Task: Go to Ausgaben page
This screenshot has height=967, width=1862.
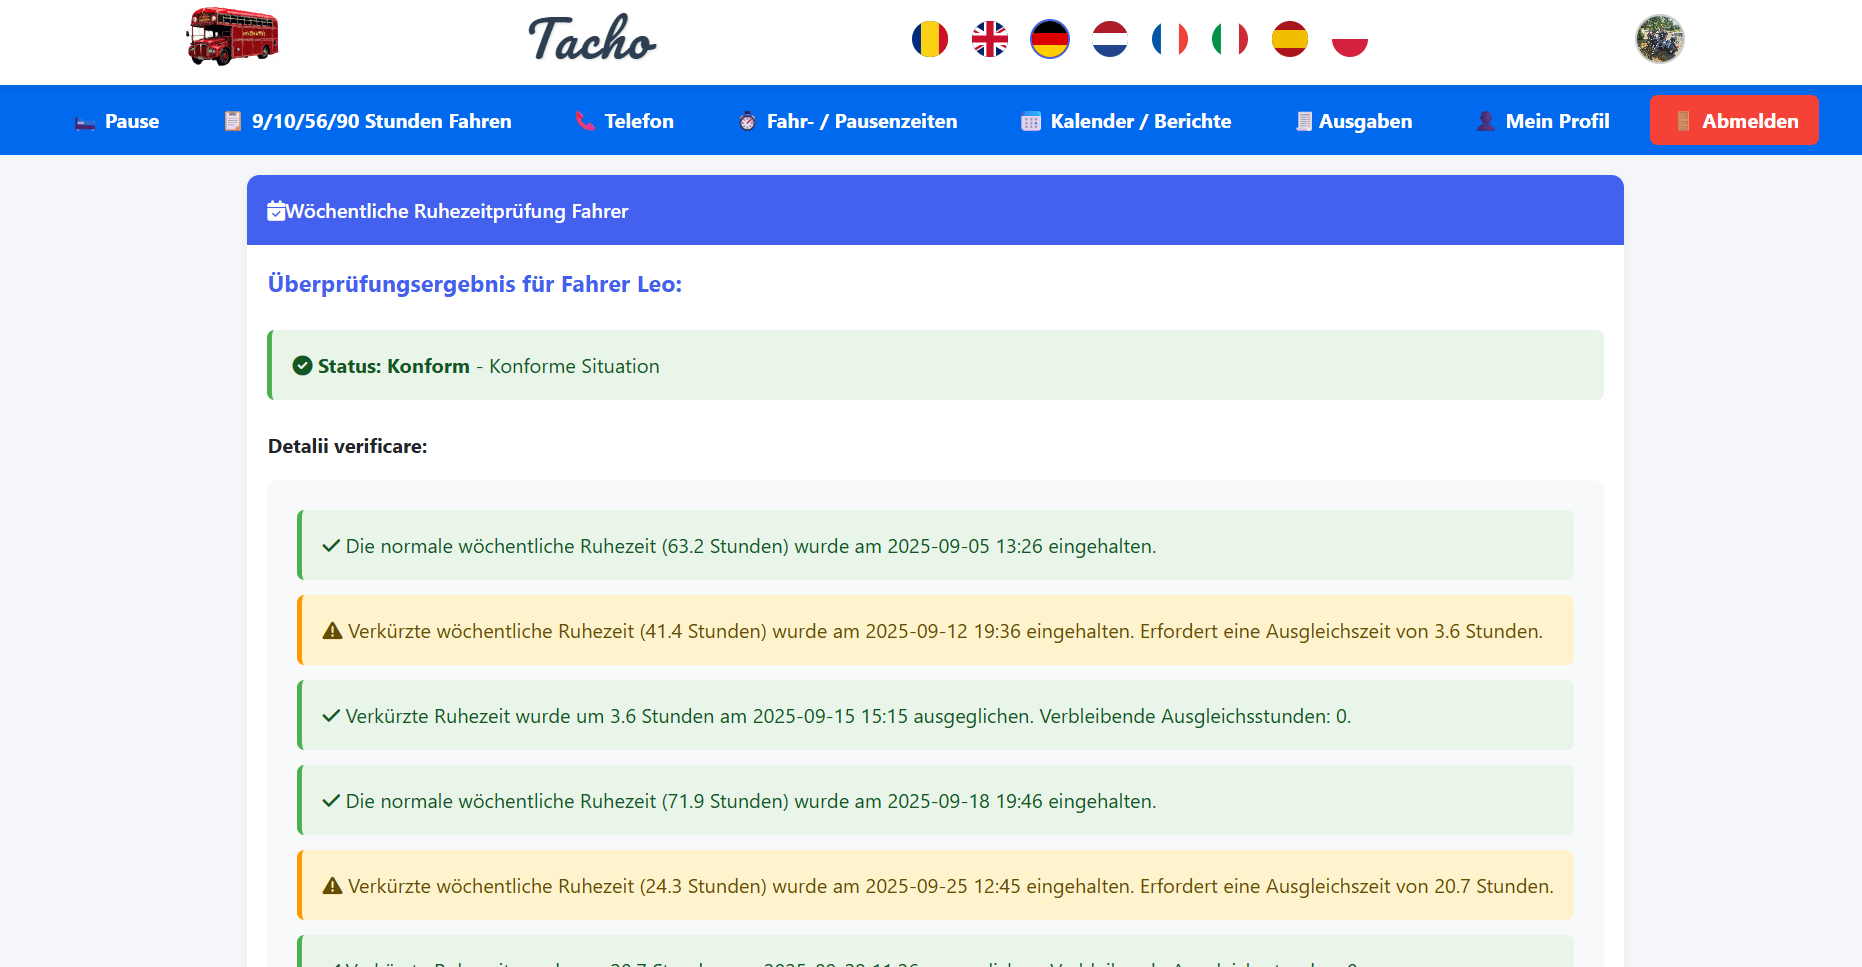Action: 1354,121
